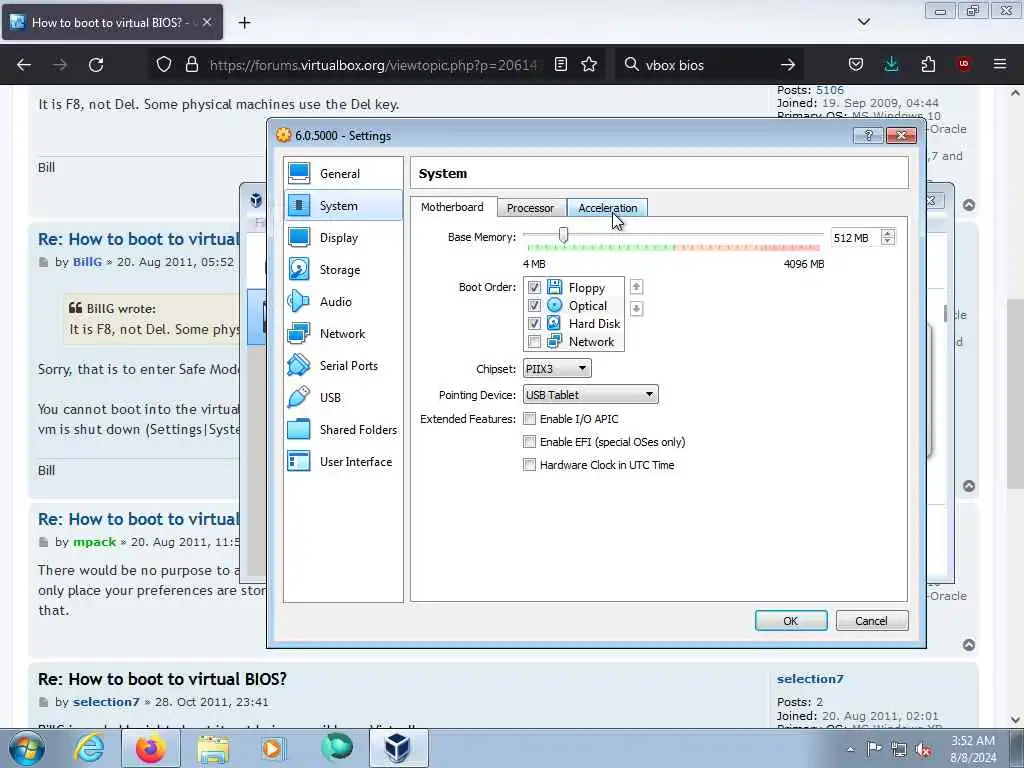This screenshot has height=768, width=1024.
Task: Bookmark this page with star icon
Action: tap(589, 65)
